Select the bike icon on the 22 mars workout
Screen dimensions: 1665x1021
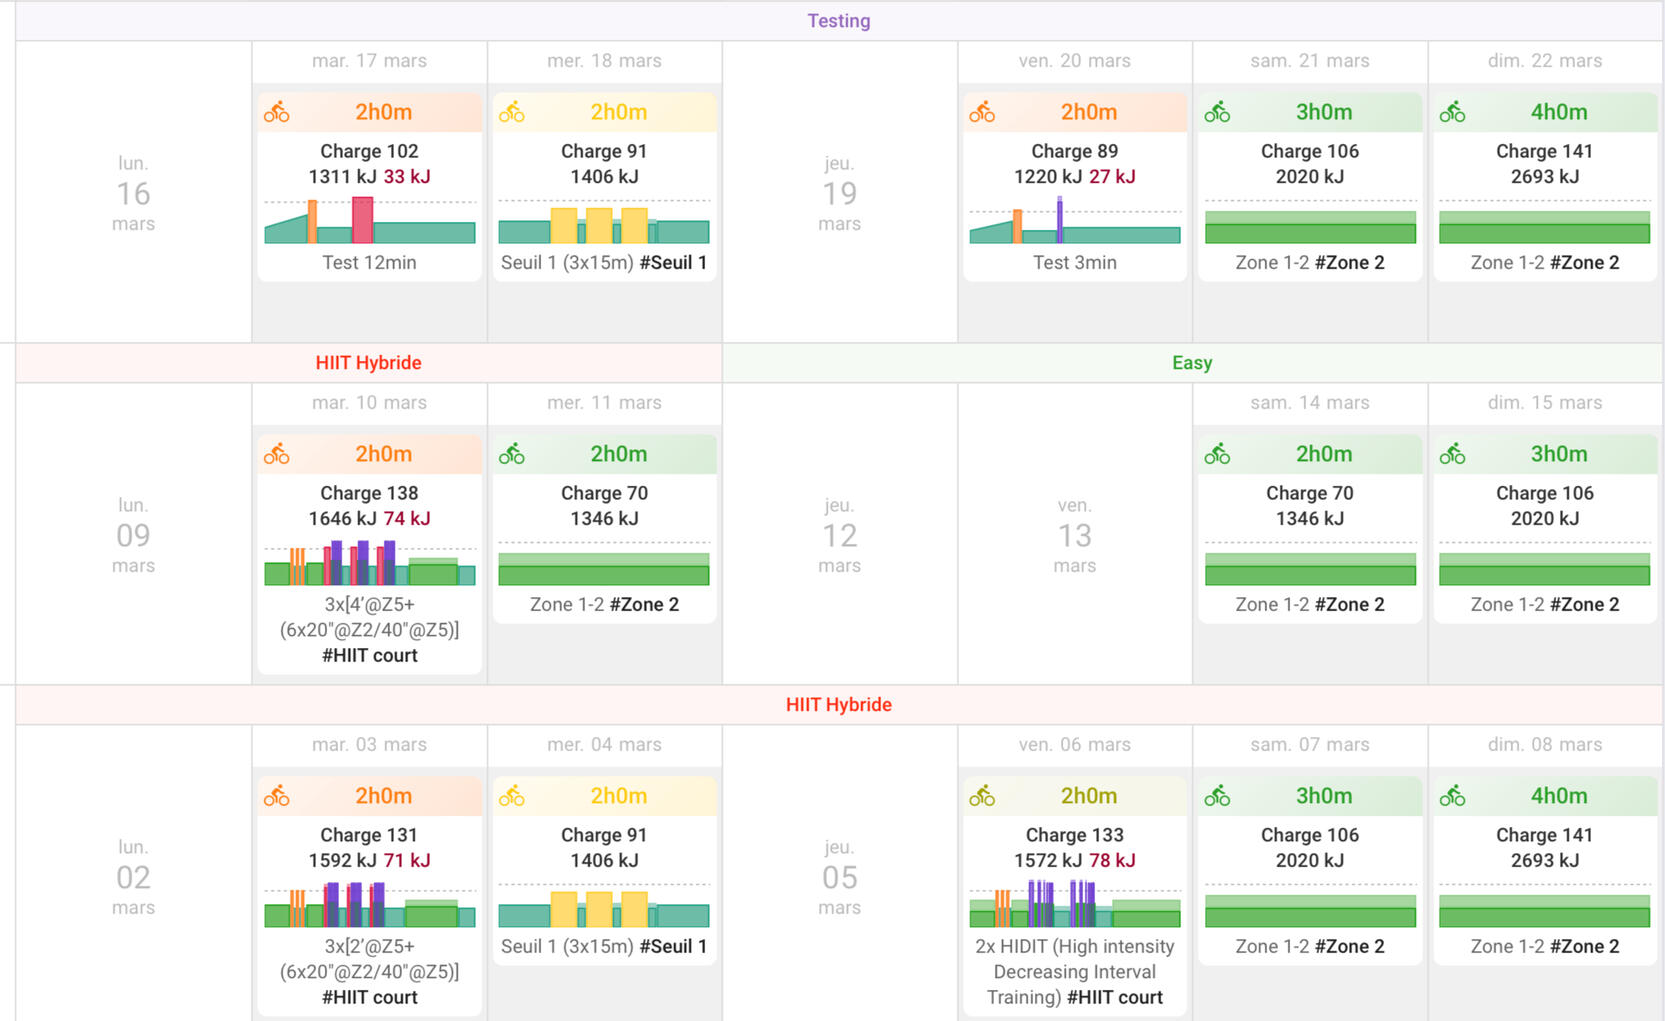tap(1452, 112)
